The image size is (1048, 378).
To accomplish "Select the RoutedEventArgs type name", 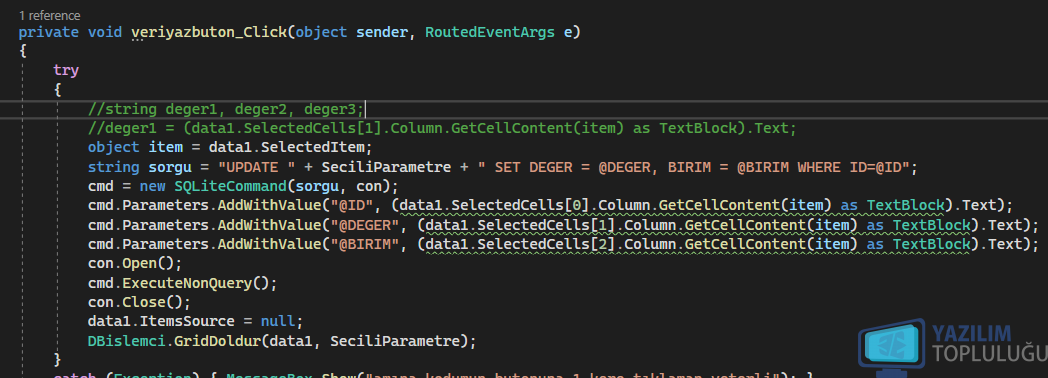I will click(490, 32).
